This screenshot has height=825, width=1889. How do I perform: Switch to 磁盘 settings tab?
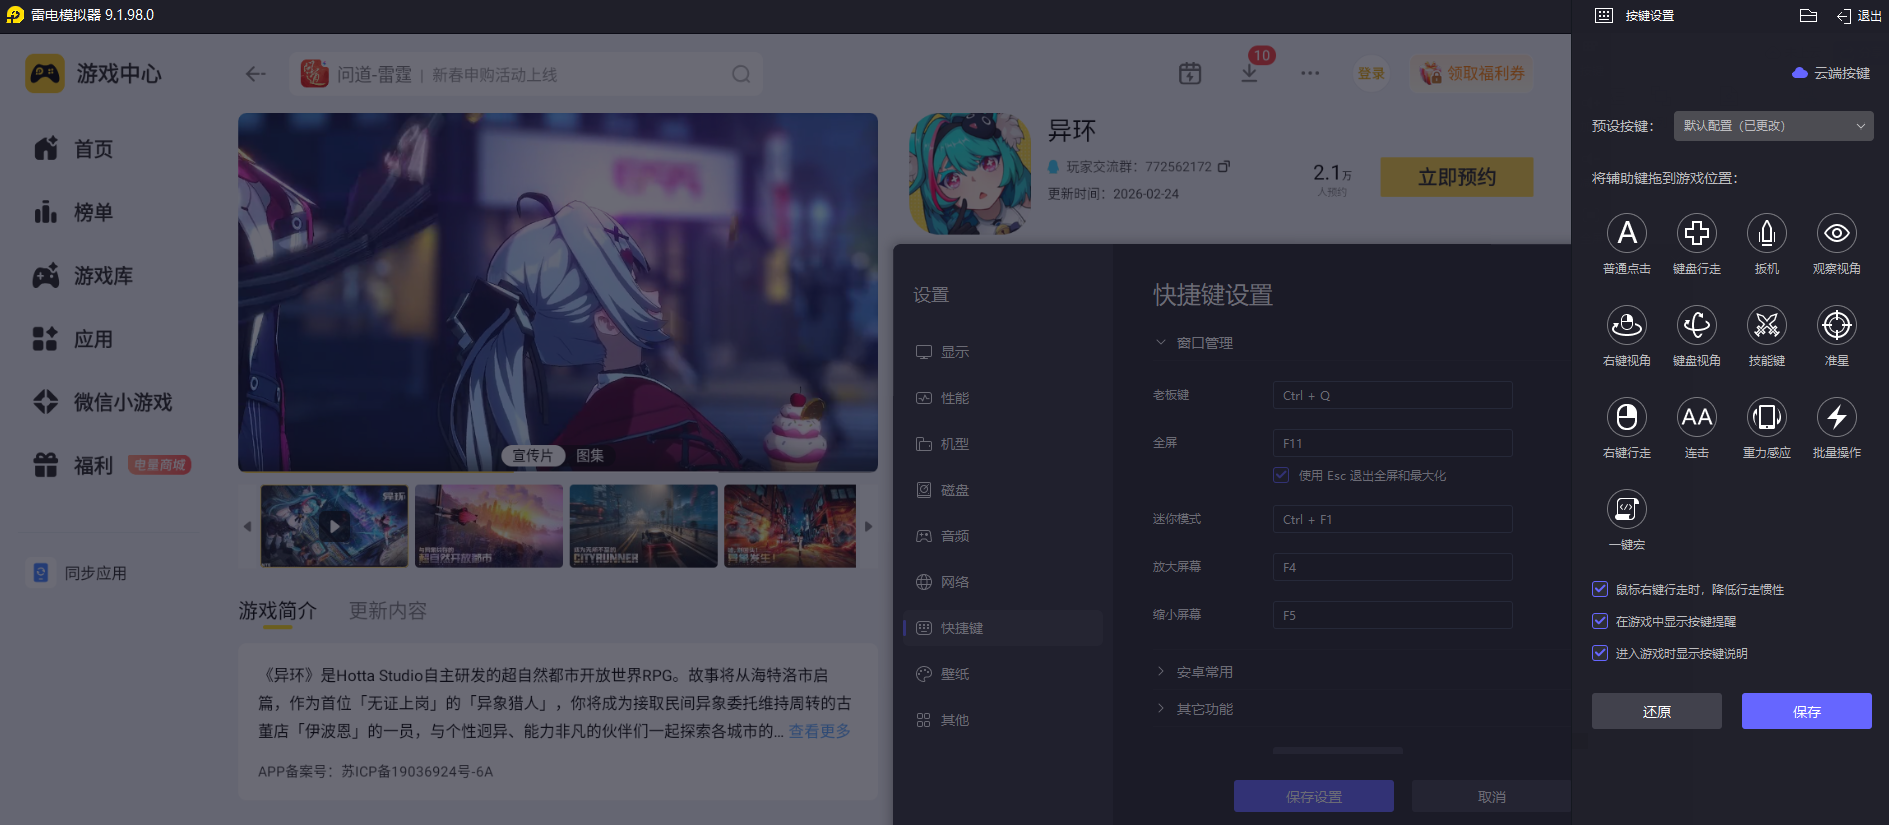tap(942, 490)
